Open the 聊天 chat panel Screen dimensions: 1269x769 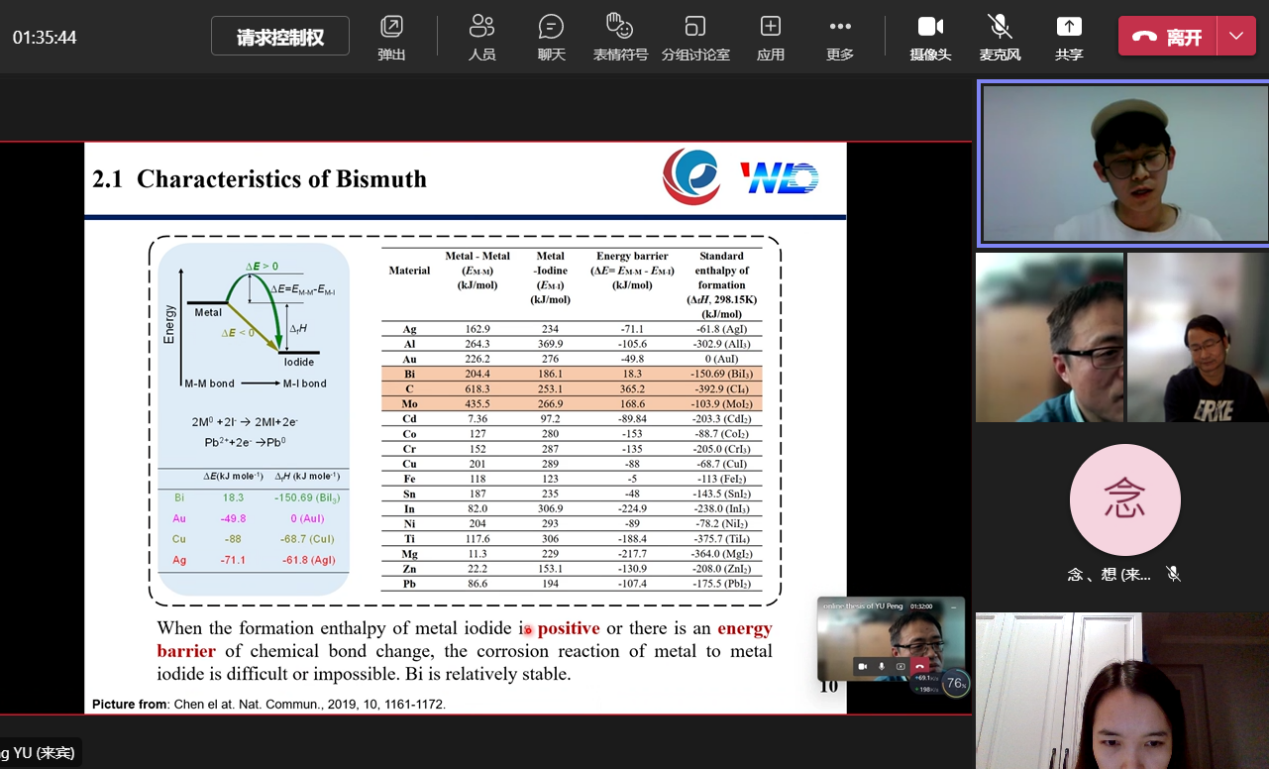tap(551, 37)
